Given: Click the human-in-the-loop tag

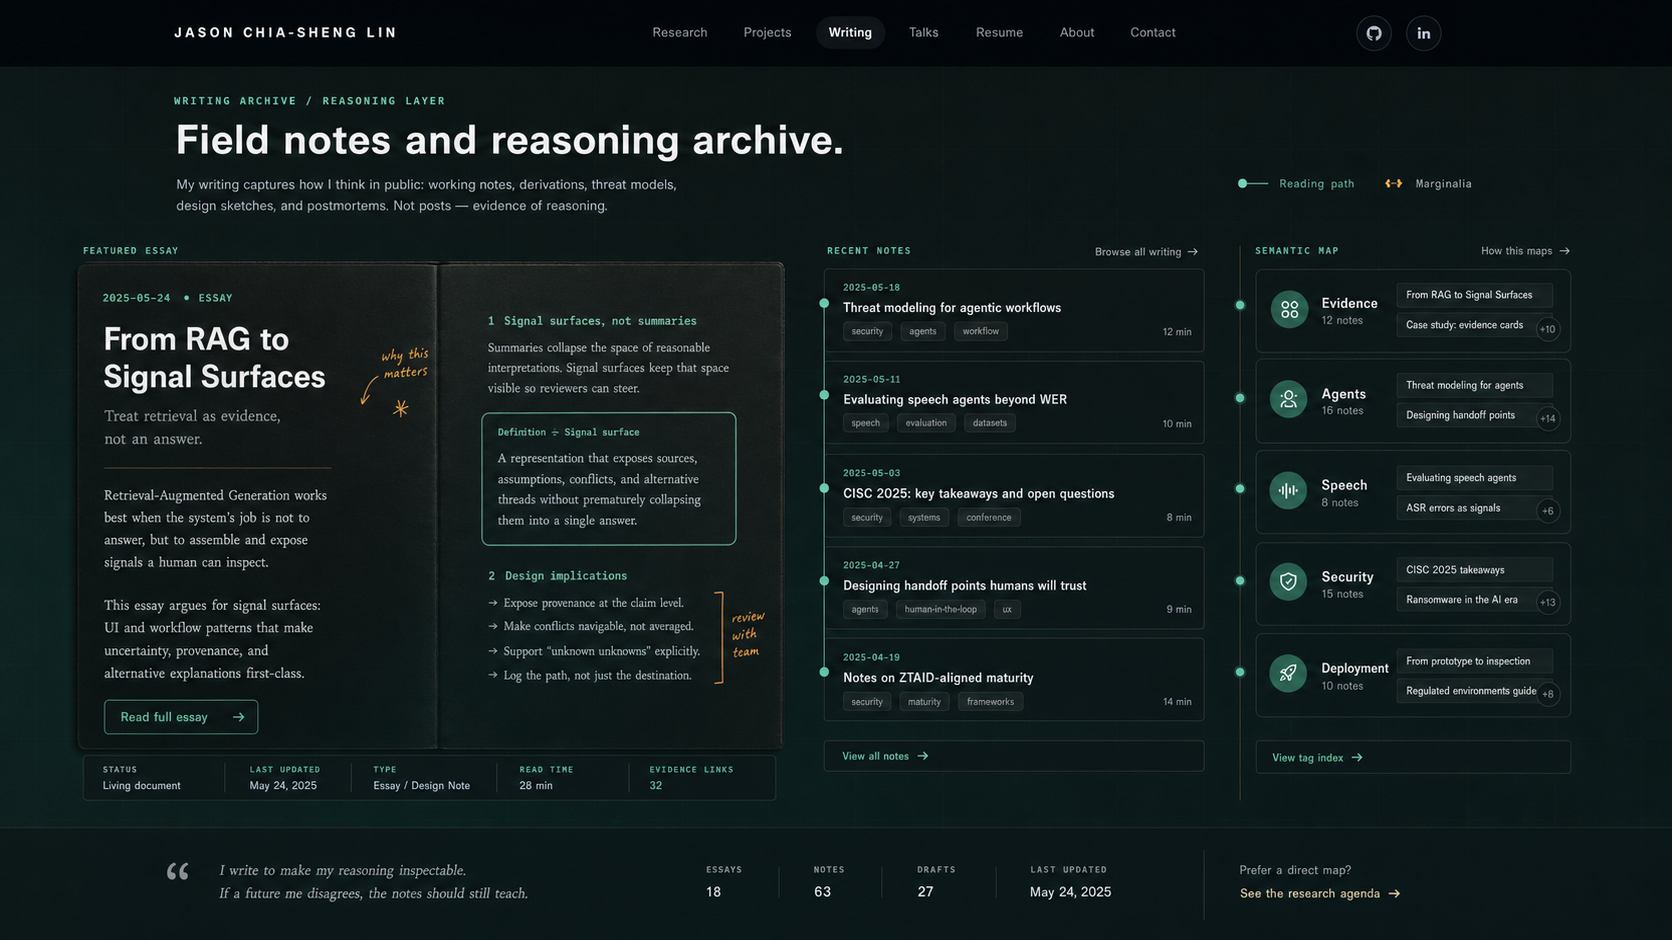Looking at the screenshot, I should click(941, 609).
